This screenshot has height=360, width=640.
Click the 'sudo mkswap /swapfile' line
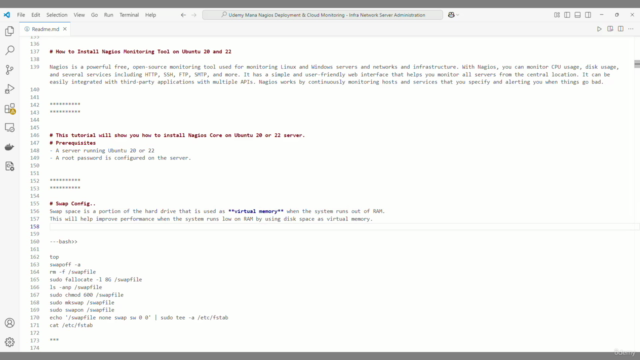coord(82,302)
